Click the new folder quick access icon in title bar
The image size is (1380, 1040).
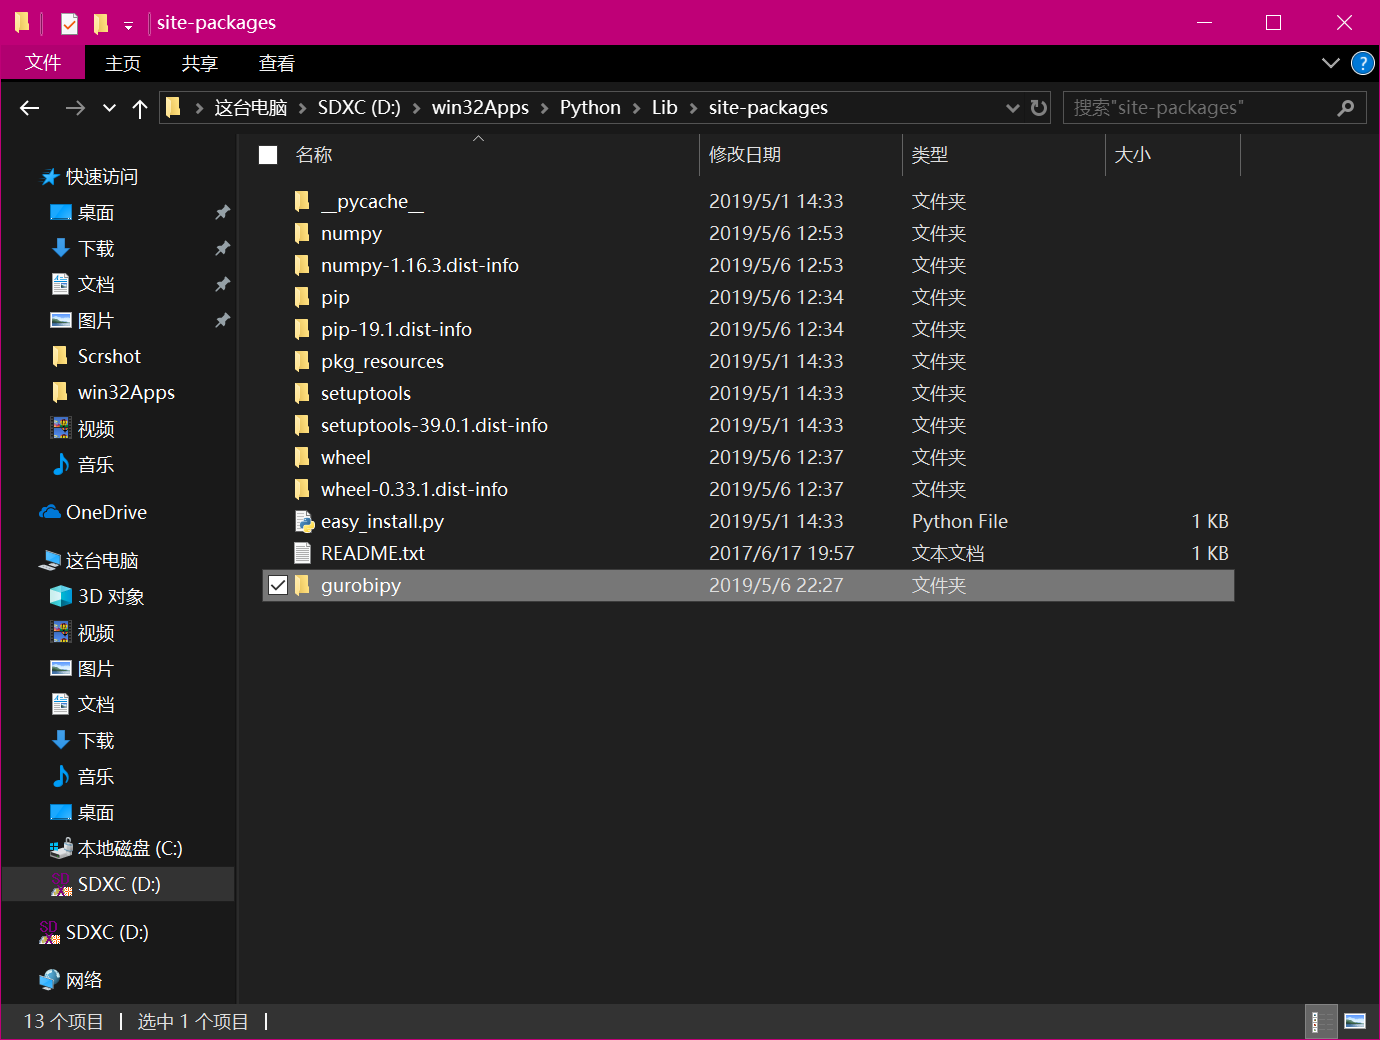(101, 22)
